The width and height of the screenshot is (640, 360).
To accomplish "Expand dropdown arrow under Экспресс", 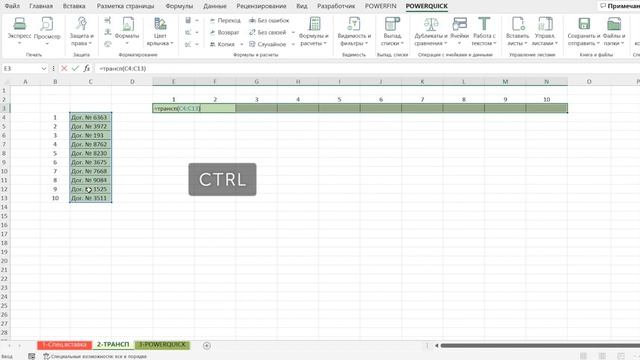I will (19, 43).
